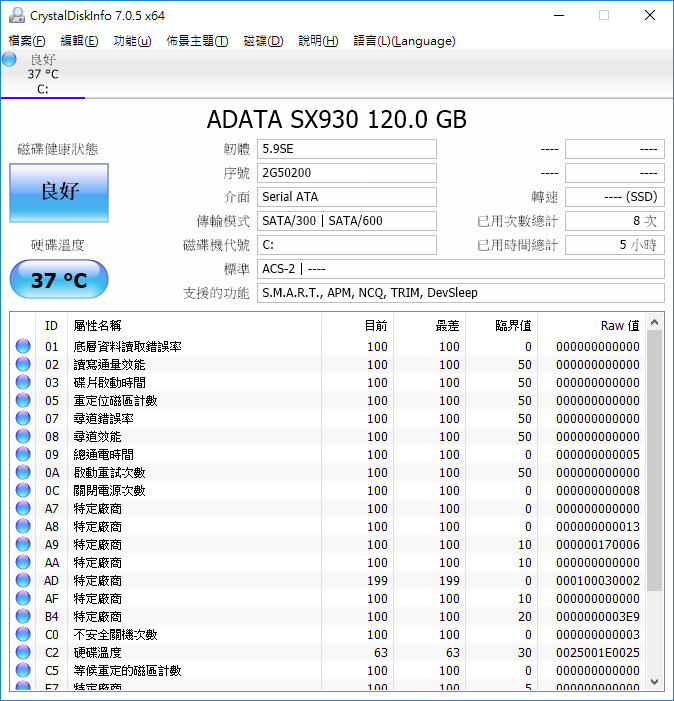The width and height of the screenshot is (674, 701).
Task: Select the C: disk tab at the top
Action: [43, 75]
